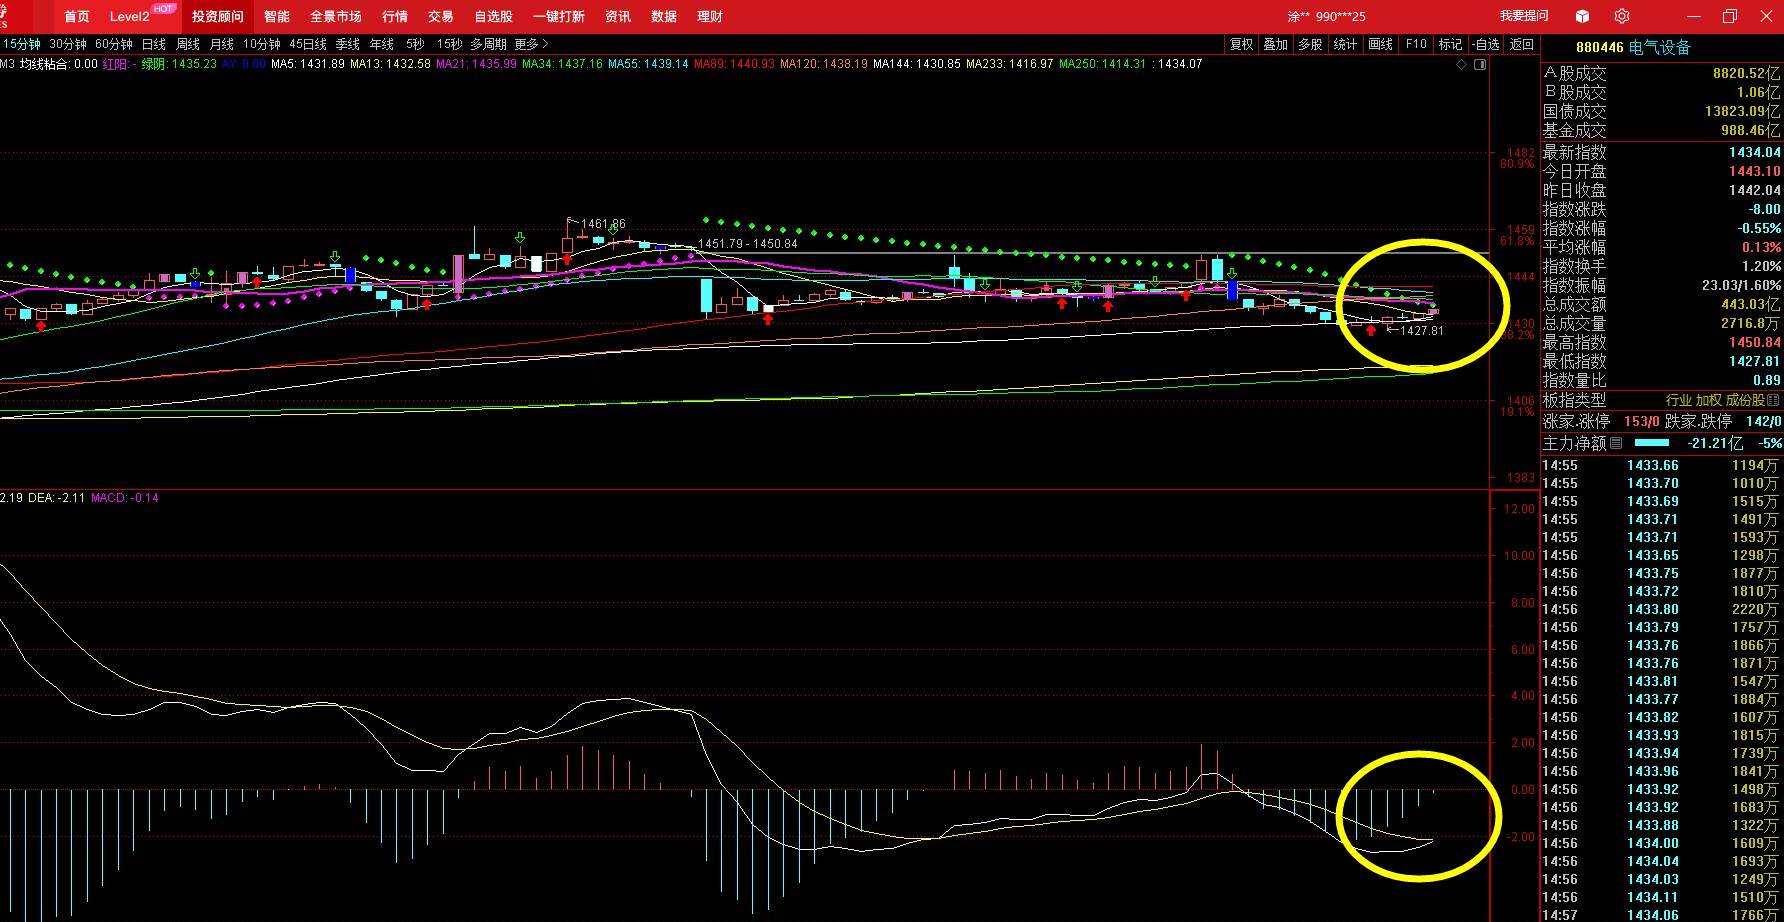This screenshot has width=1784, height=922.
Task: Click the cube icon beside 我要提问
Action: pyautogui.click(x=1582, y=16)
